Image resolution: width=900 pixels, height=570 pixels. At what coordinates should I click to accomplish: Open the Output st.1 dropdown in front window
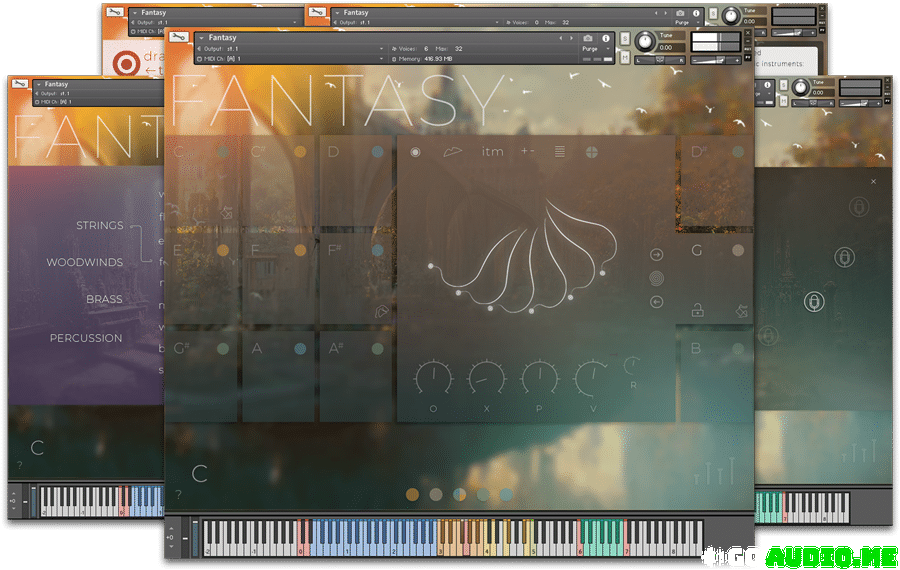pos(290,49)
